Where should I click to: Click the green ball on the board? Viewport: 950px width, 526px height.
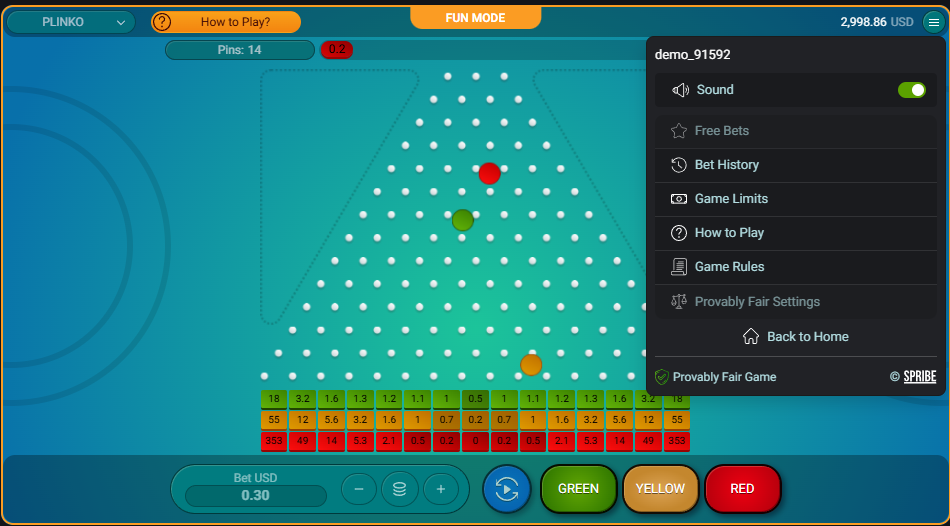[x=462, y=220]
